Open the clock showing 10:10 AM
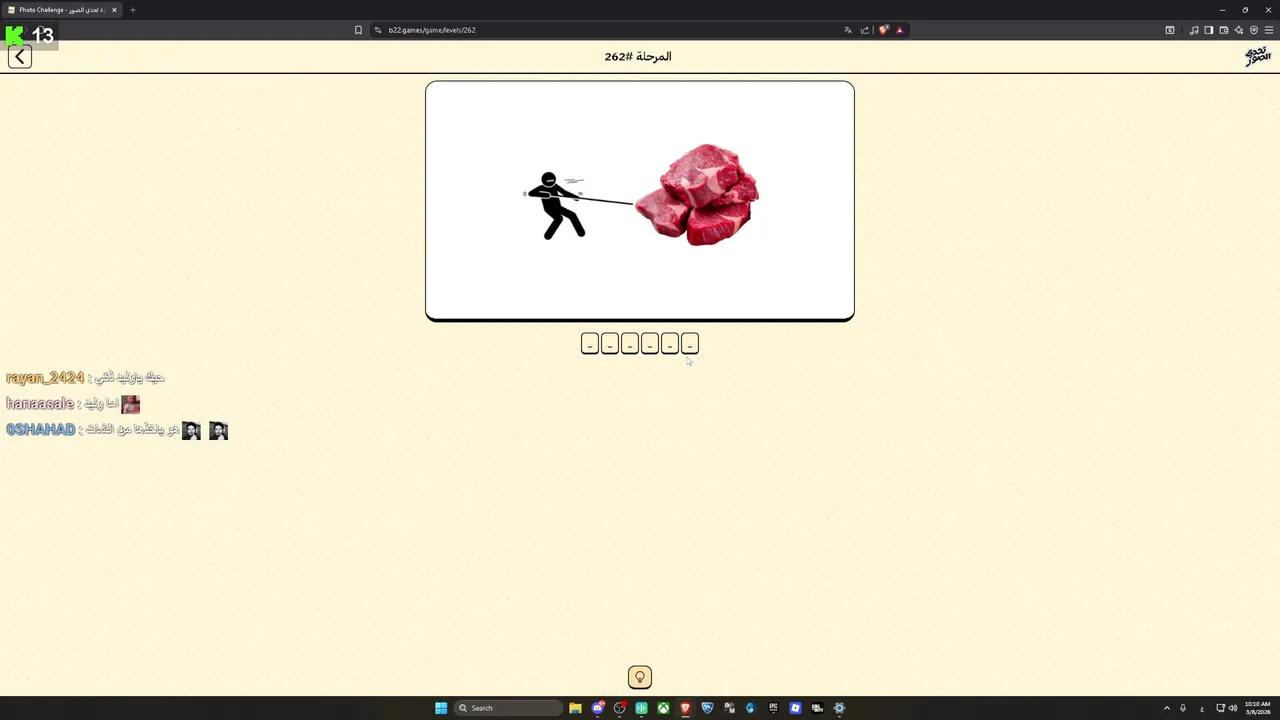The height and width of the screenshot is (720, 1280). [1257, 708]
